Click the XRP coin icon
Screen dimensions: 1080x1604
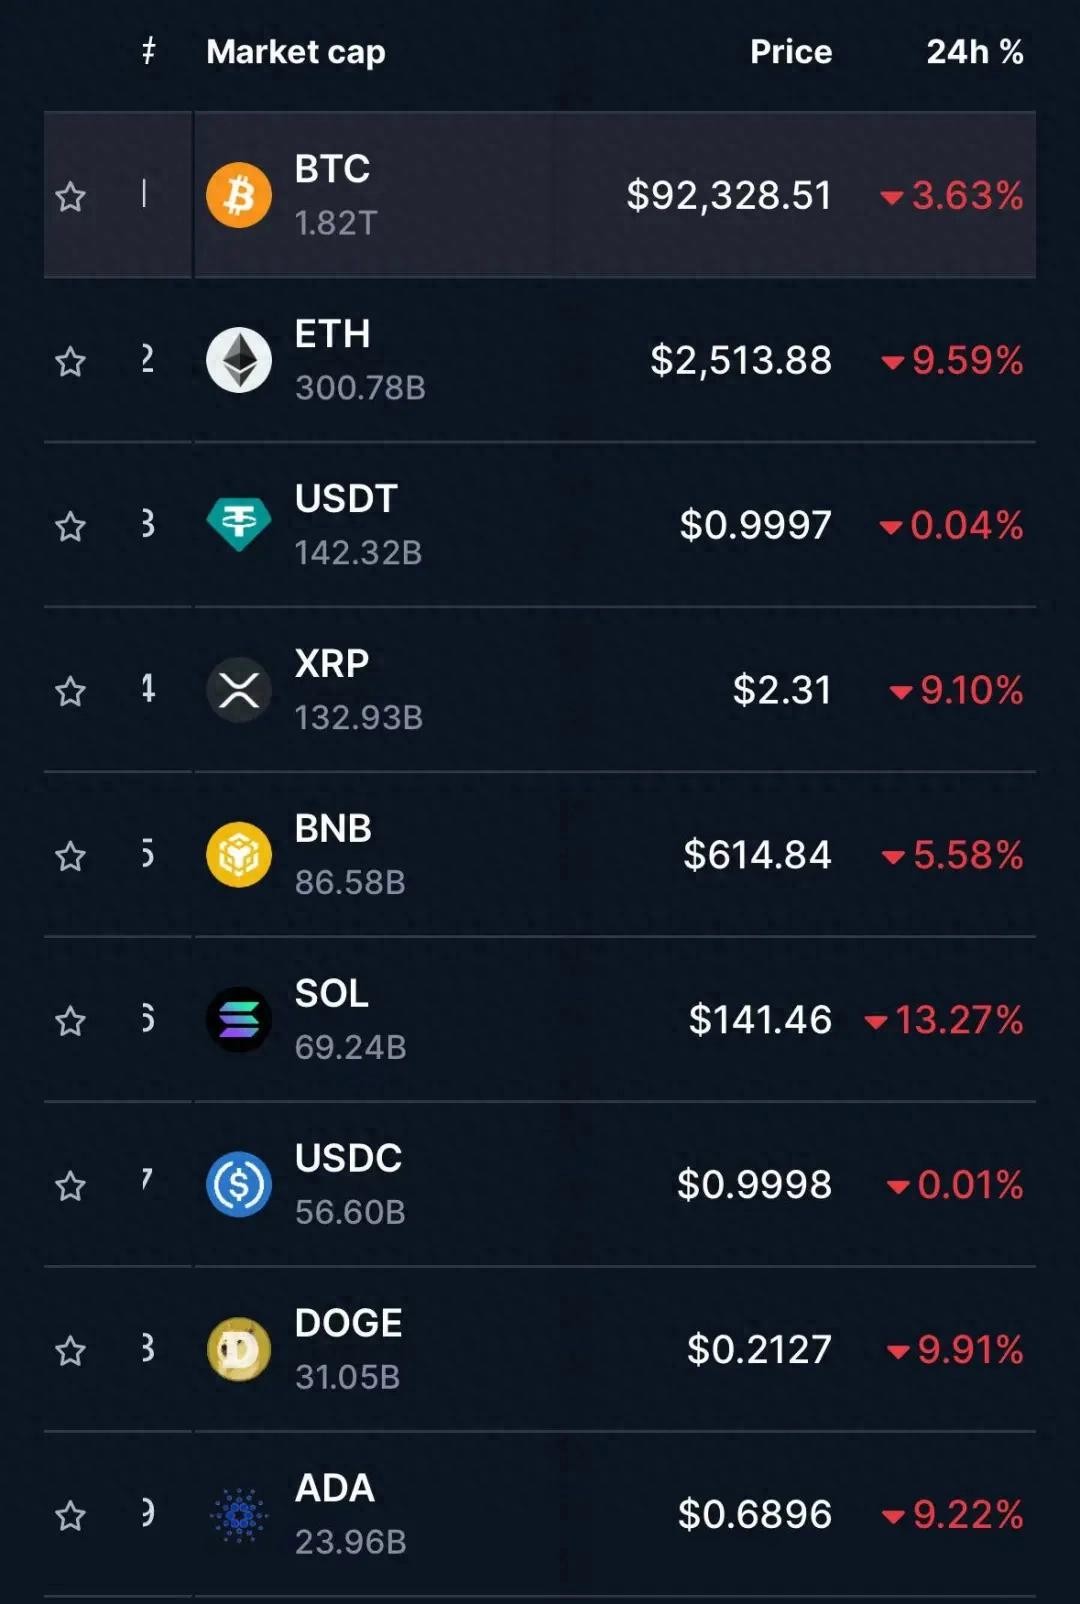(239, 690)
